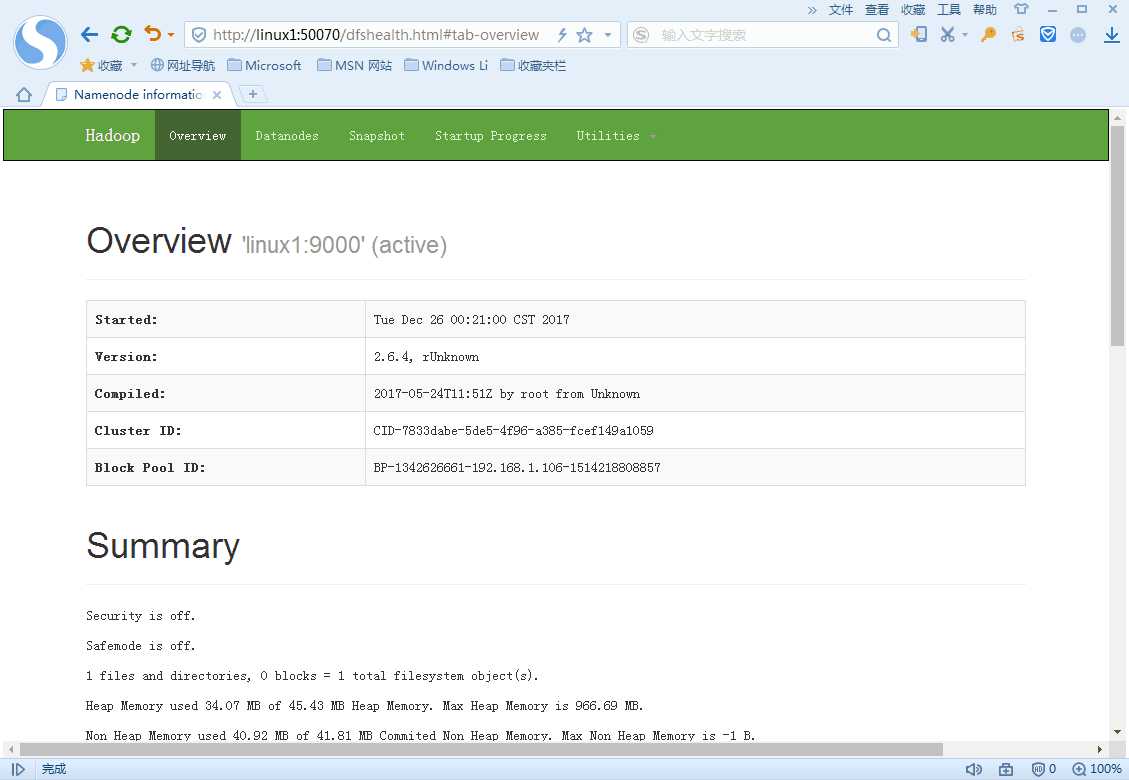Click the 收藏 star favorites button

coord(102,66)
